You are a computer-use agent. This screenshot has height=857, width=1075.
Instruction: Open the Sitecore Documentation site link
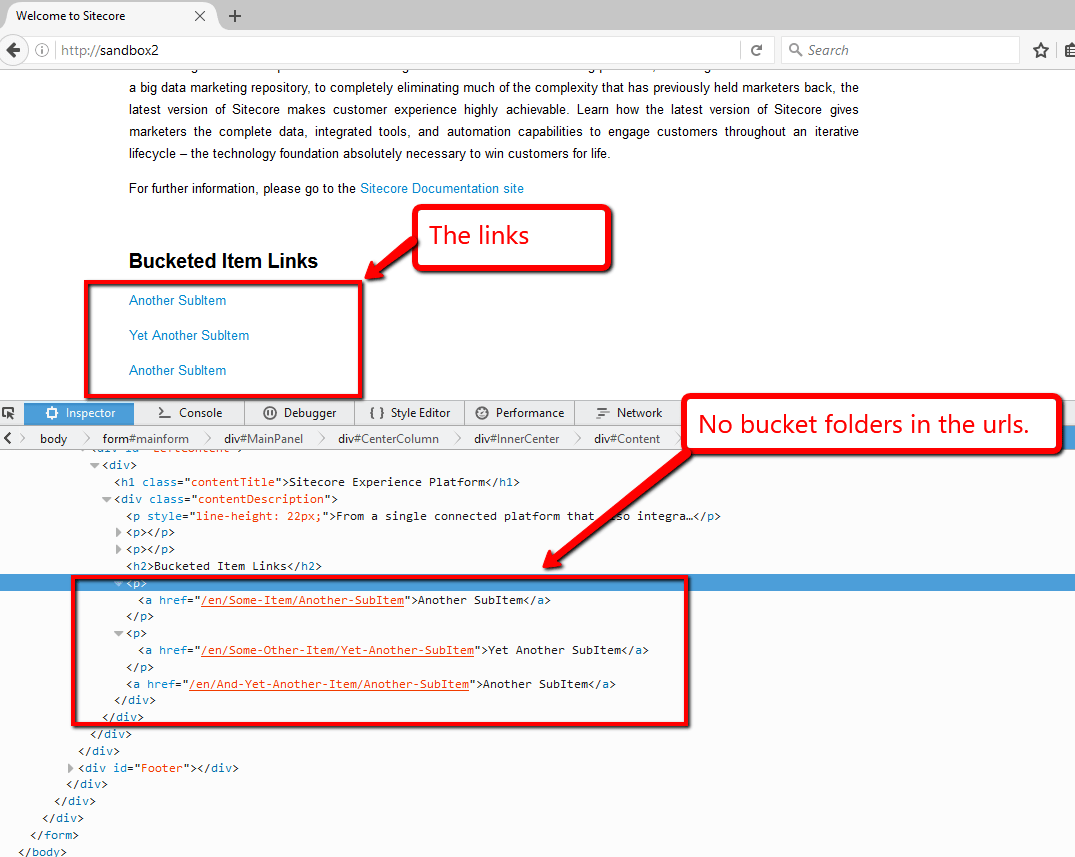441,188
